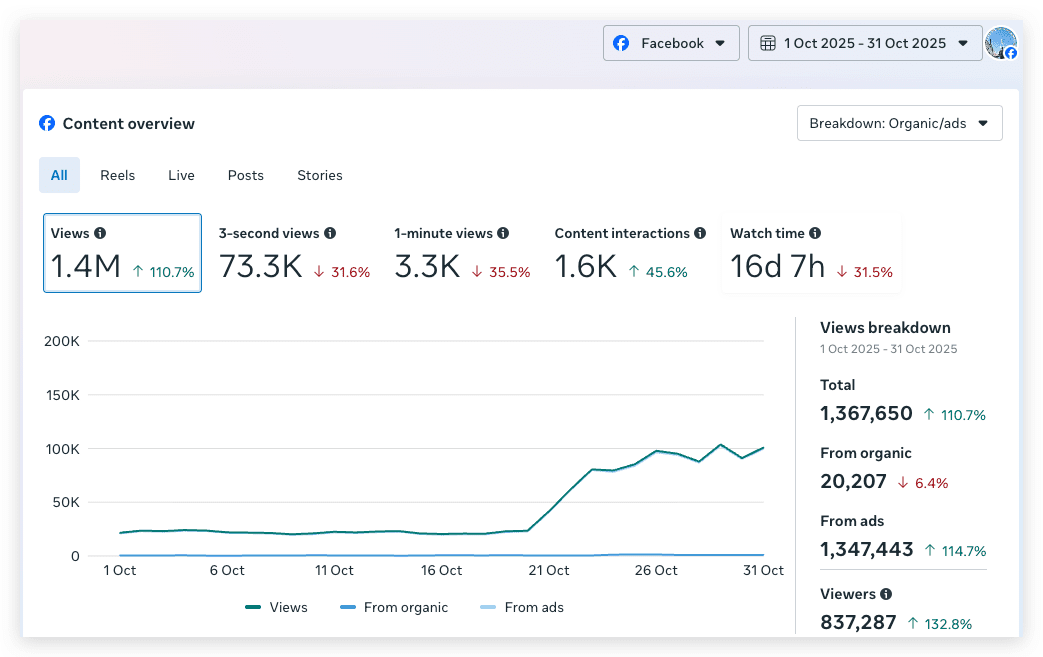The width and height of the screenshot is (1043, 657).
Task: Toggle the Views series in chart legend
Action: 276,607
